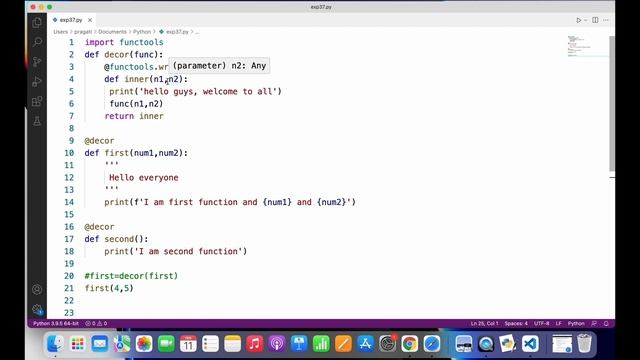Screen dimensions: 640x360
Task: Open the Extensions view
Action: point(37,101)
